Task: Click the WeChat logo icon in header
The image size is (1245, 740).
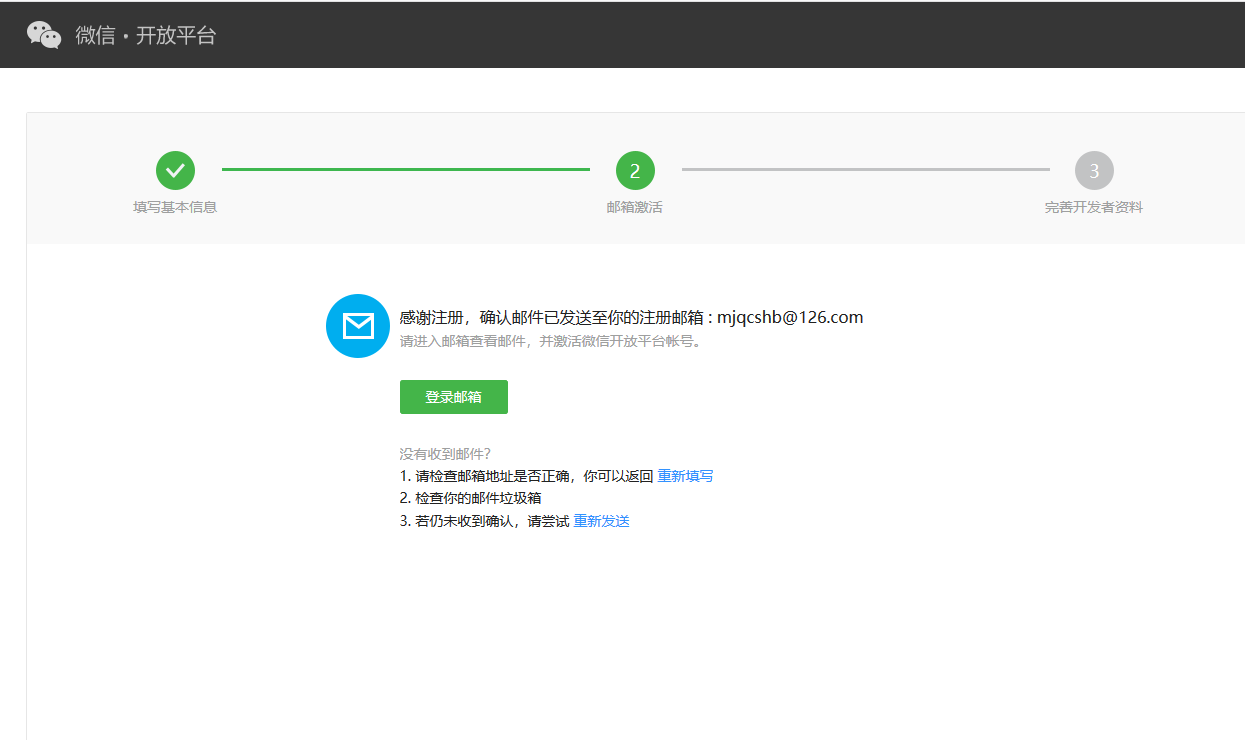Action: click(44, 35)
